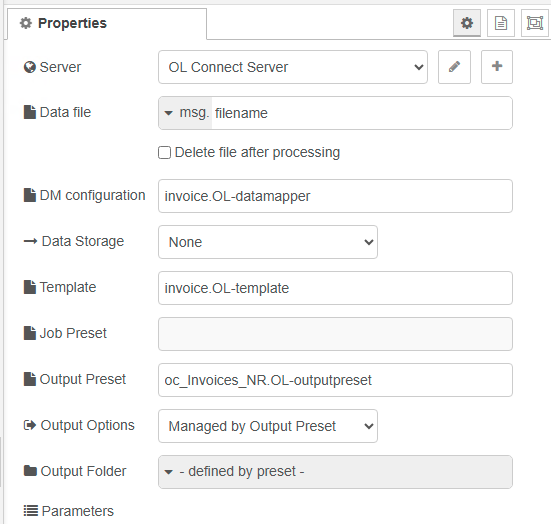Image resolution: width=551 pixels, height=524 pixels.
Task: Expand the Data Storage dropdown
Action: [268, 242]
